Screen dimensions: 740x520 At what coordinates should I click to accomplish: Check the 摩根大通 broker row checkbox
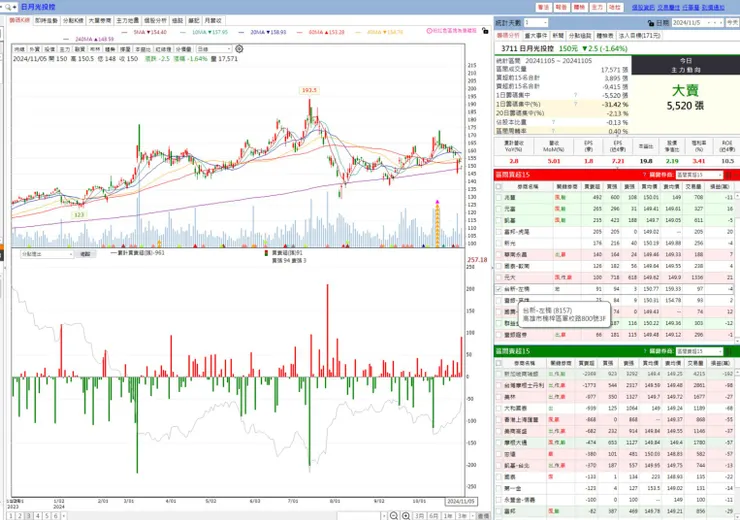[499, 443]
